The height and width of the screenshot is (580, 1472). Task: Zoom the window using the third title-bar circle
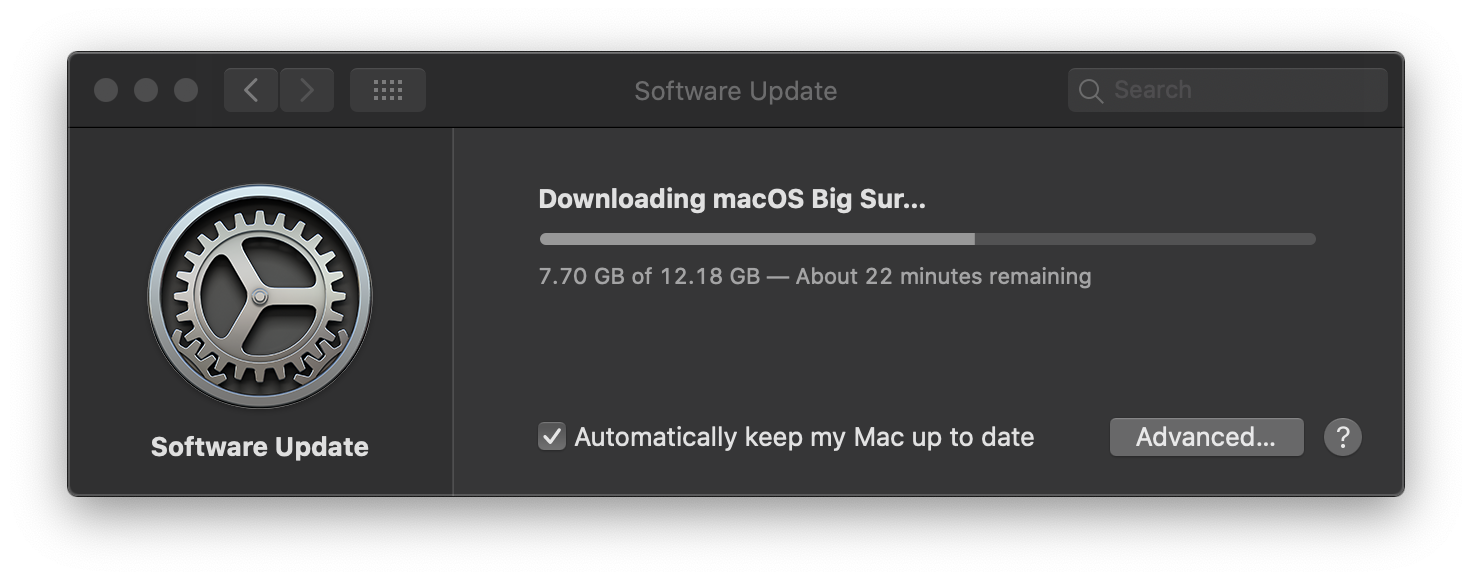click(x=186, y=90)
